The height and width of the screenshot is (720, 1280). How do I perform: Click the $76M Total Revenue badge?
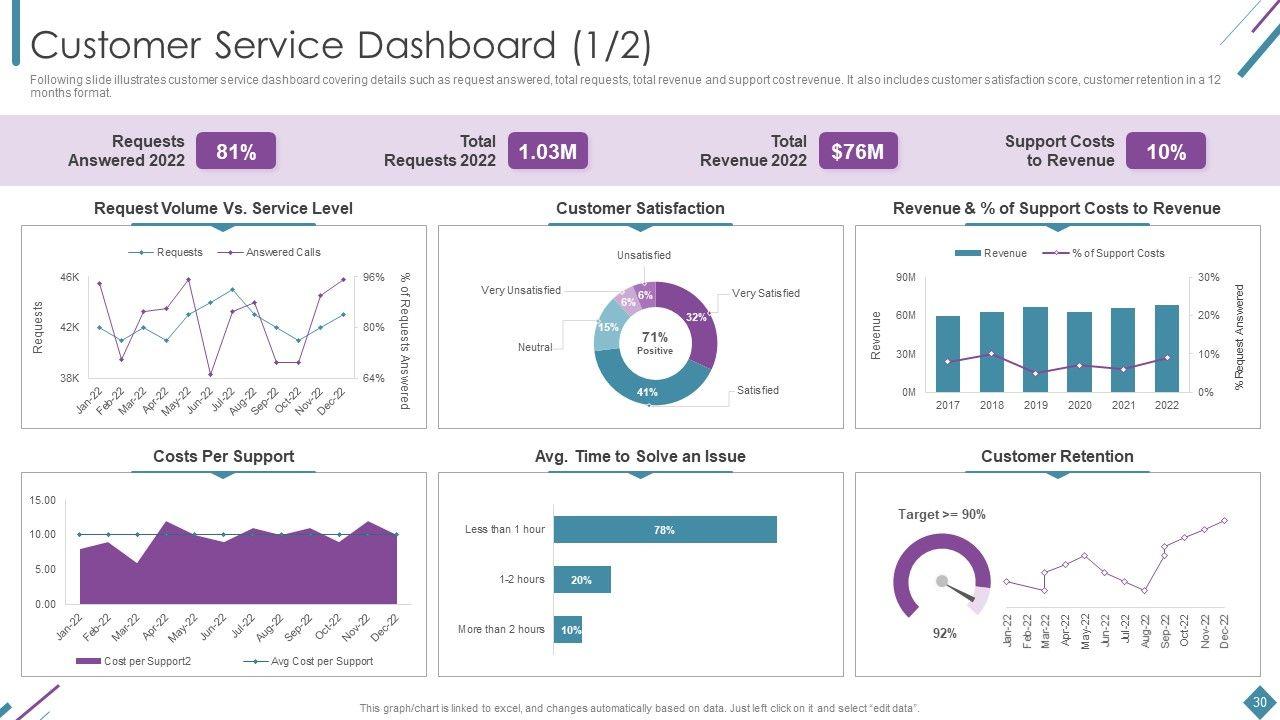pyautogui.click(x=857, y=152)
